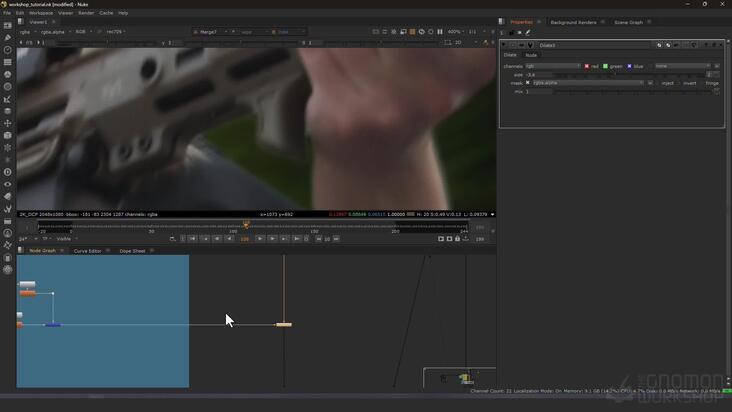Adjust the size slider in Dilate

pyautogui.click(x=630, y=75)
